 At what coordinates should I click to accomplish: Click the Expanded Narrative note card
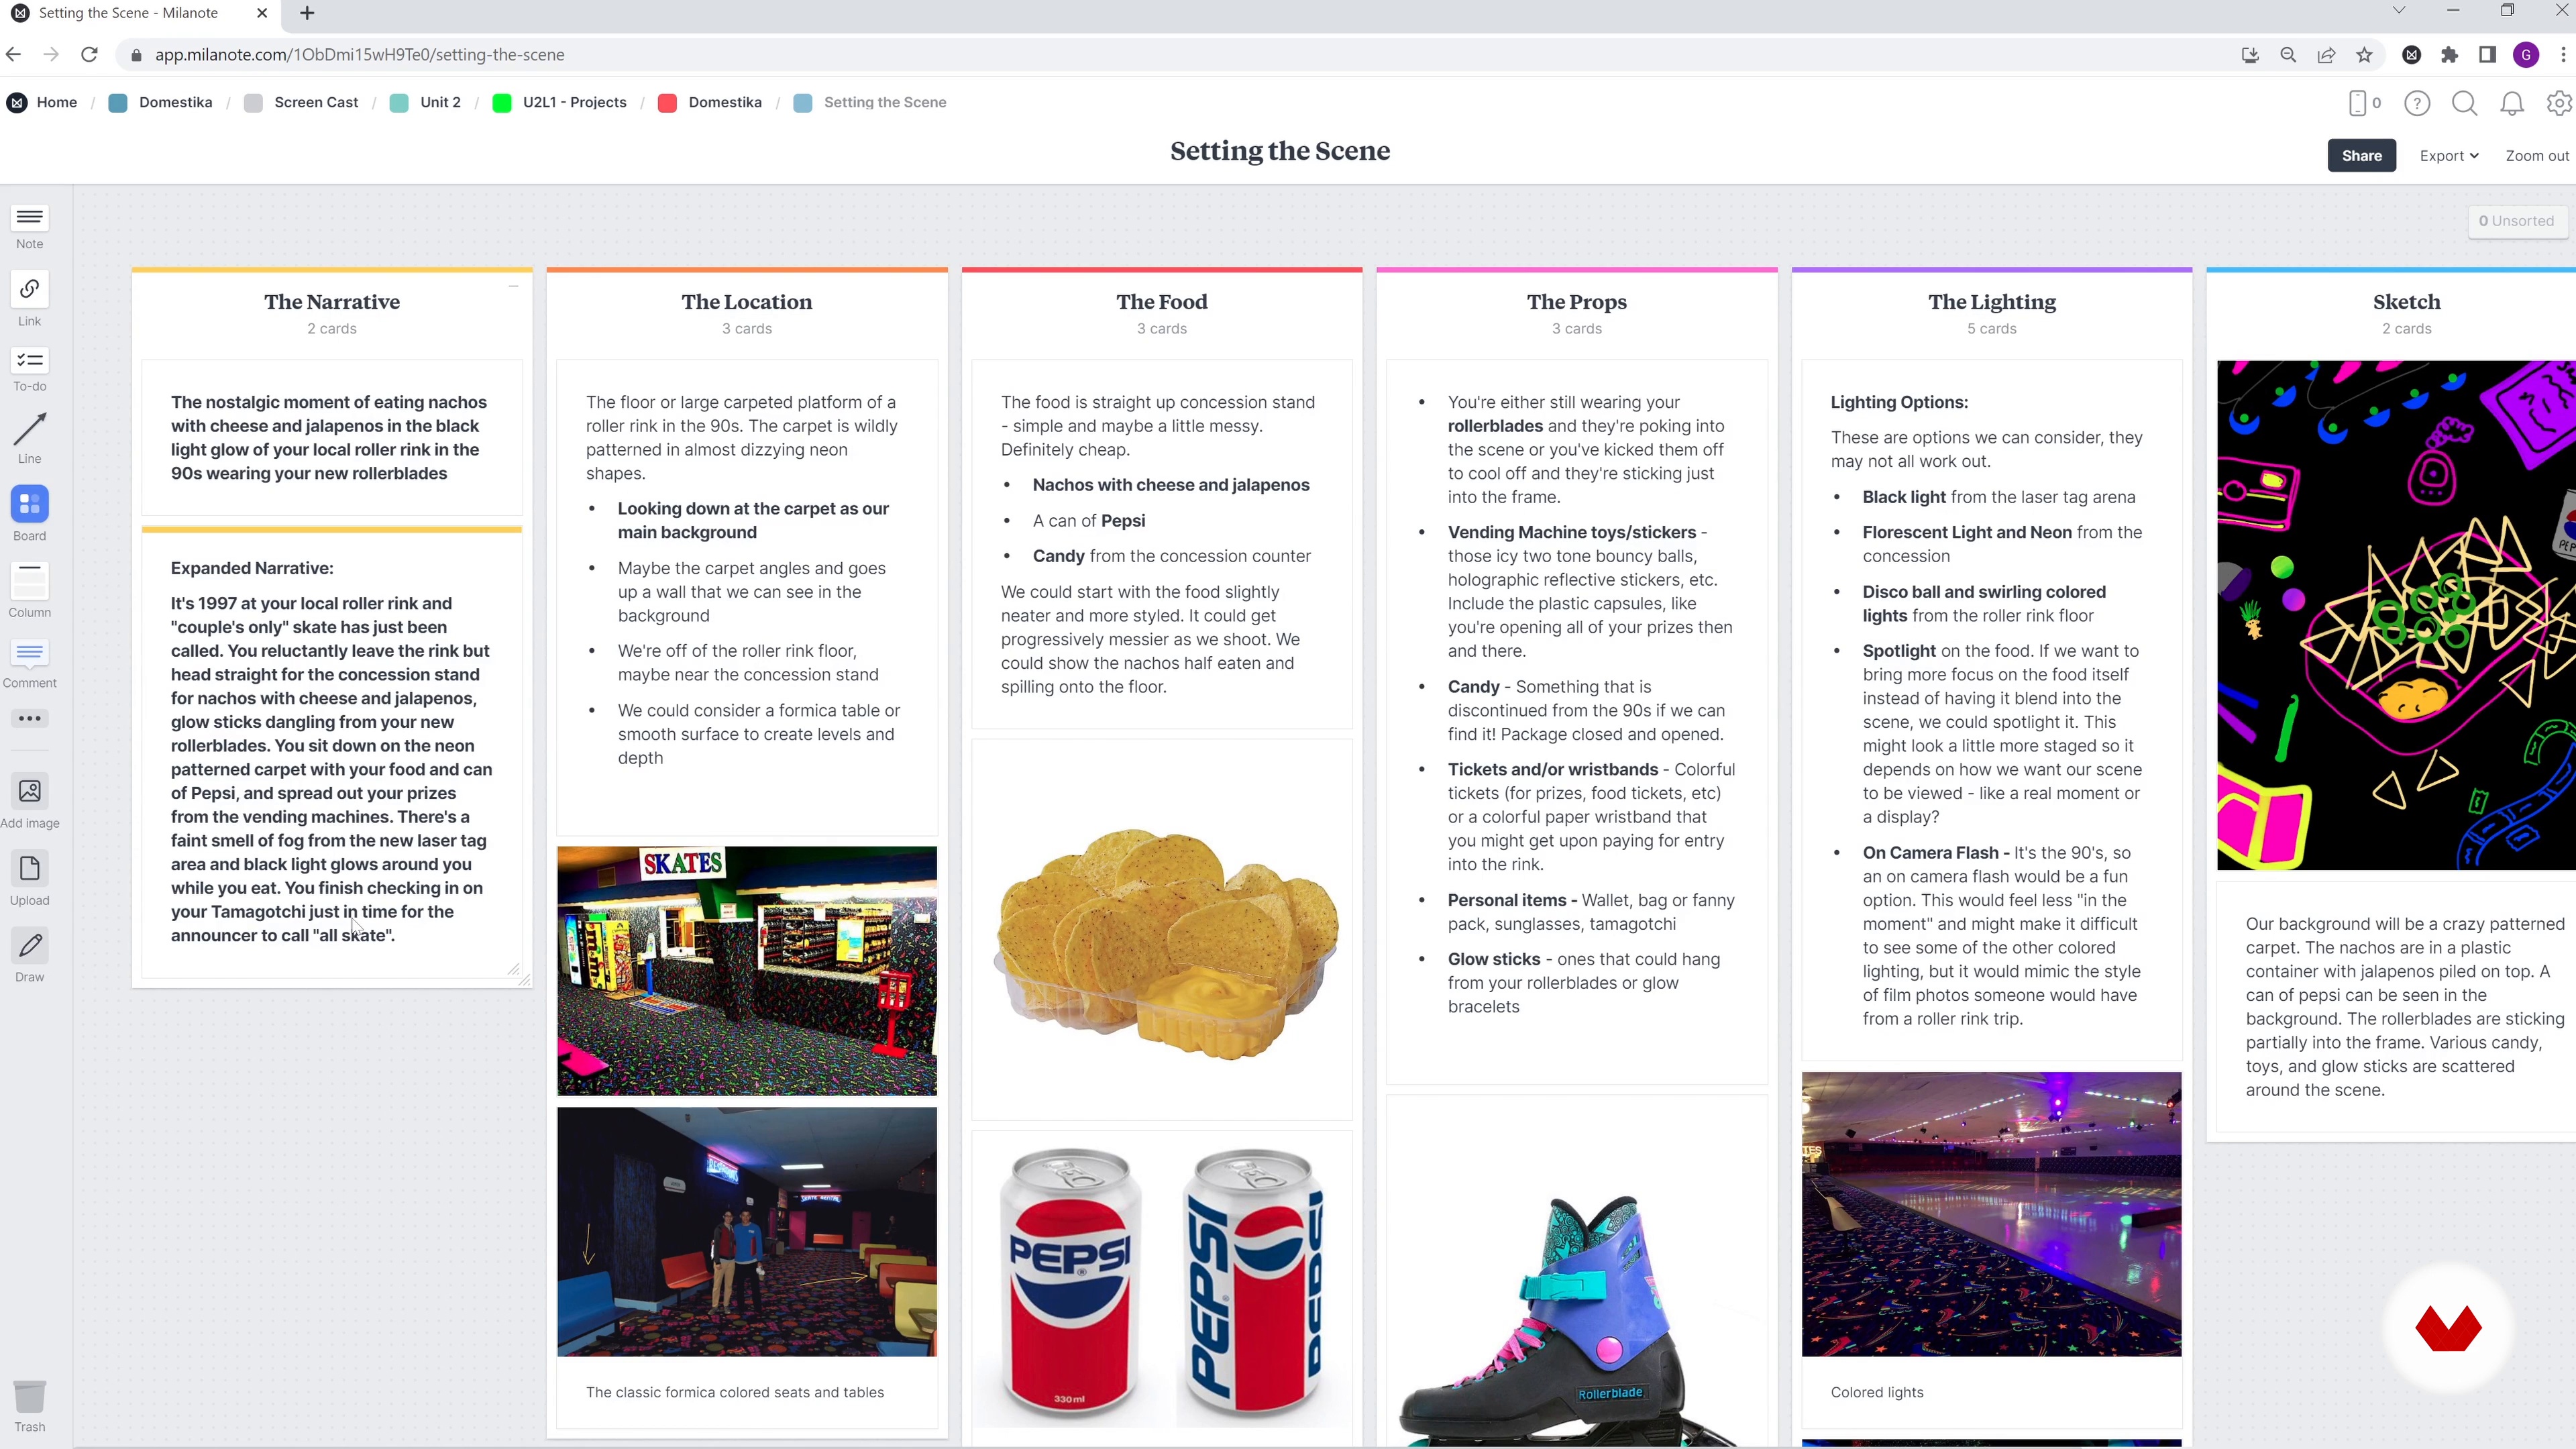332,752
